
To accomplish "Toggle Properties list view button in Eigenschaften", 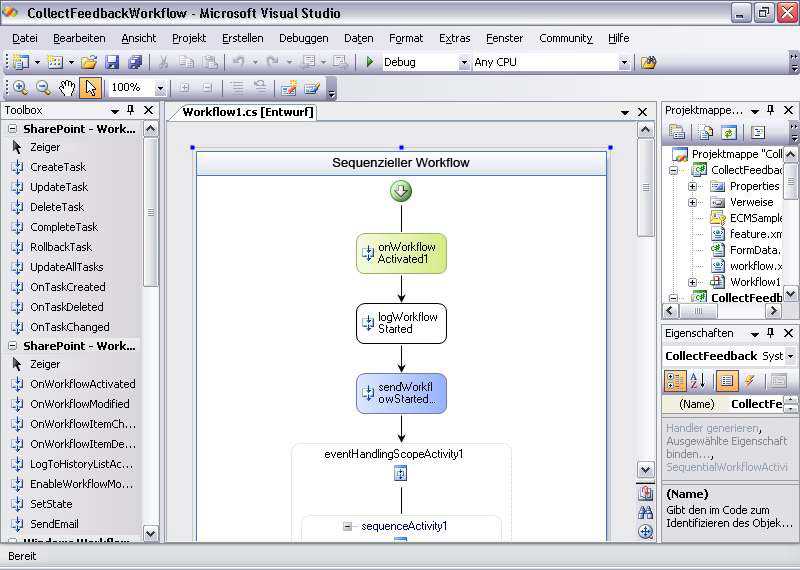I will coord(727,381).
